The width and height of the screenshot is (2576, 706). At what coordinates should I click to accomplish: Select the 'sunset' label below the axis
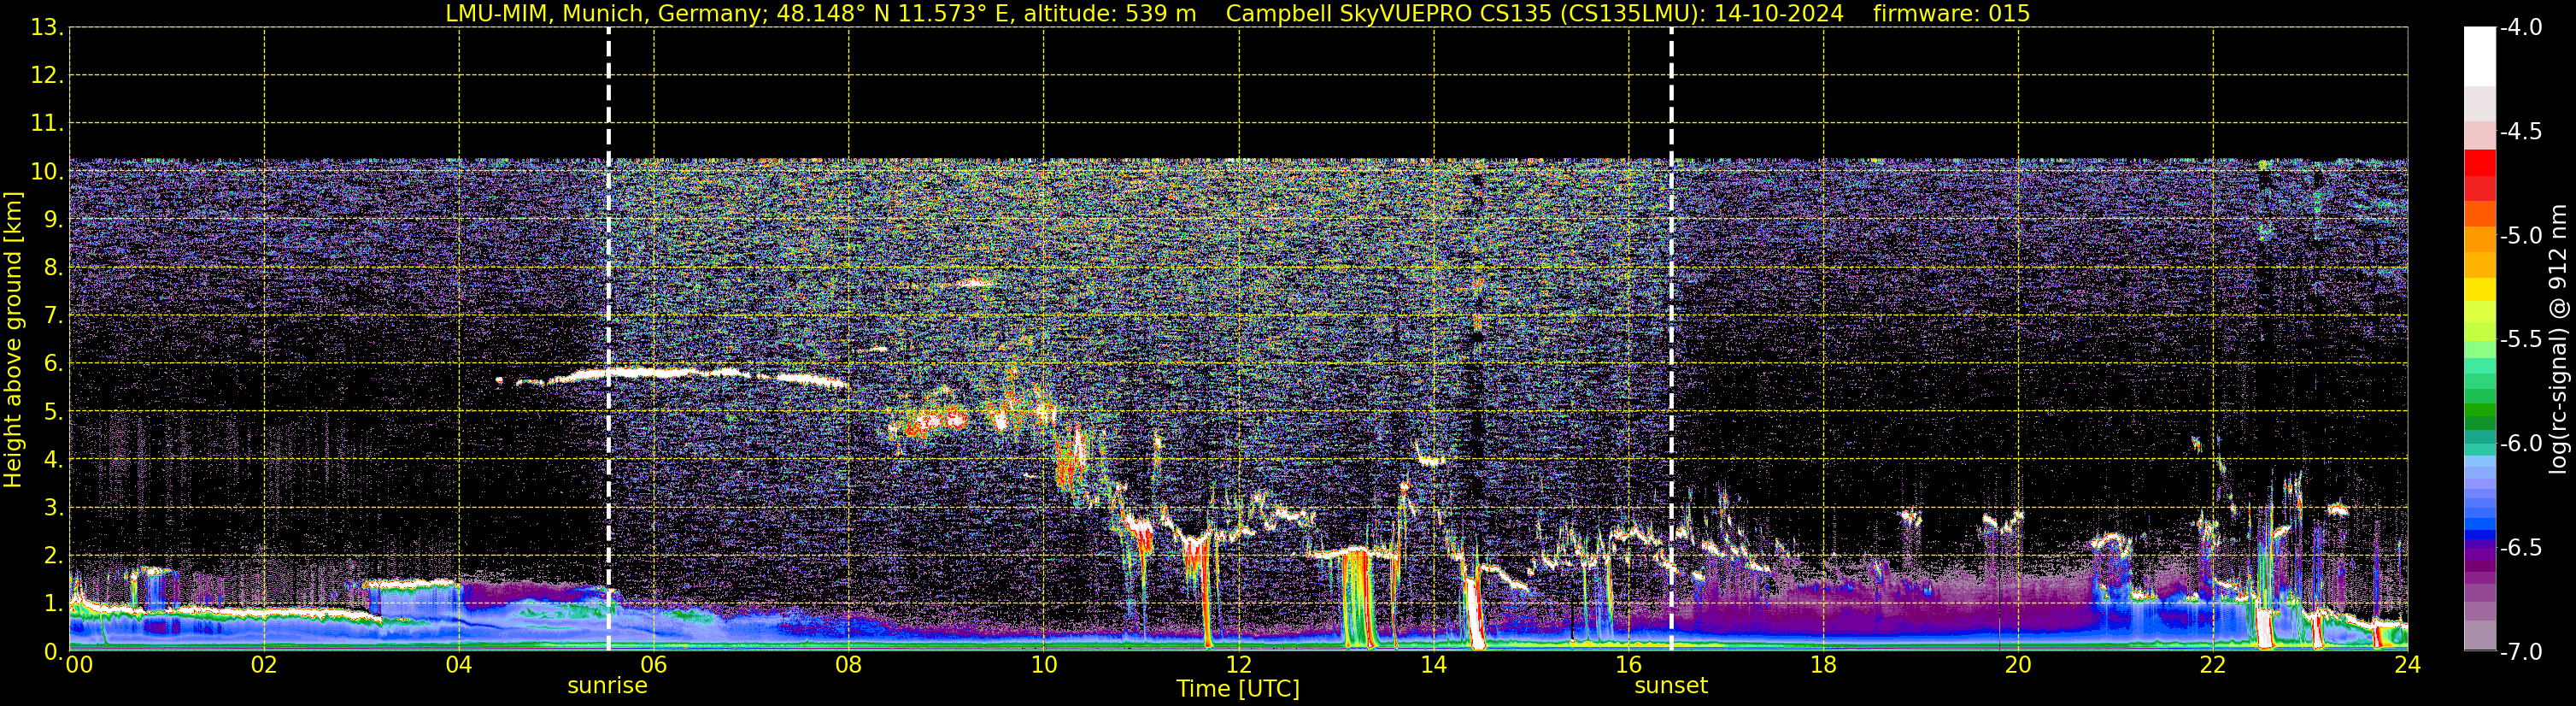coord(1671,686)
